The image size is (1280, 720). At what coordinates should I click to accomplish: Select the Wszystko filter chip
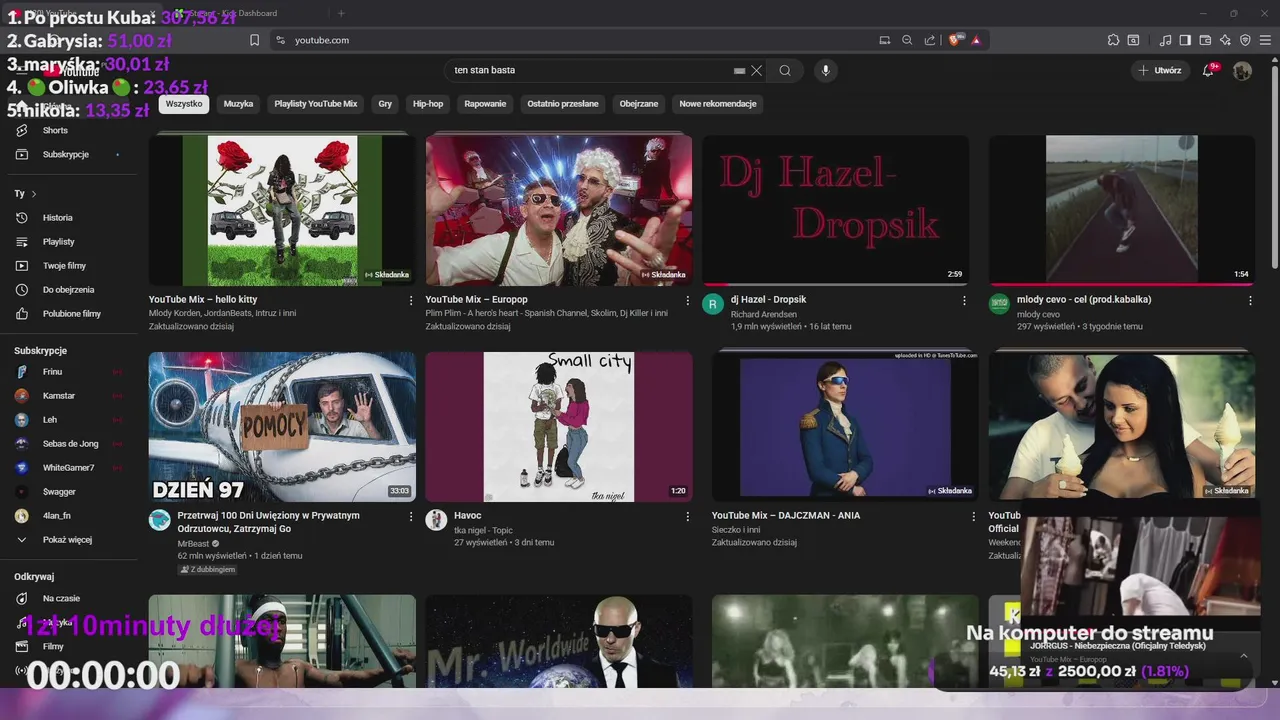click(x=184, y=104)
